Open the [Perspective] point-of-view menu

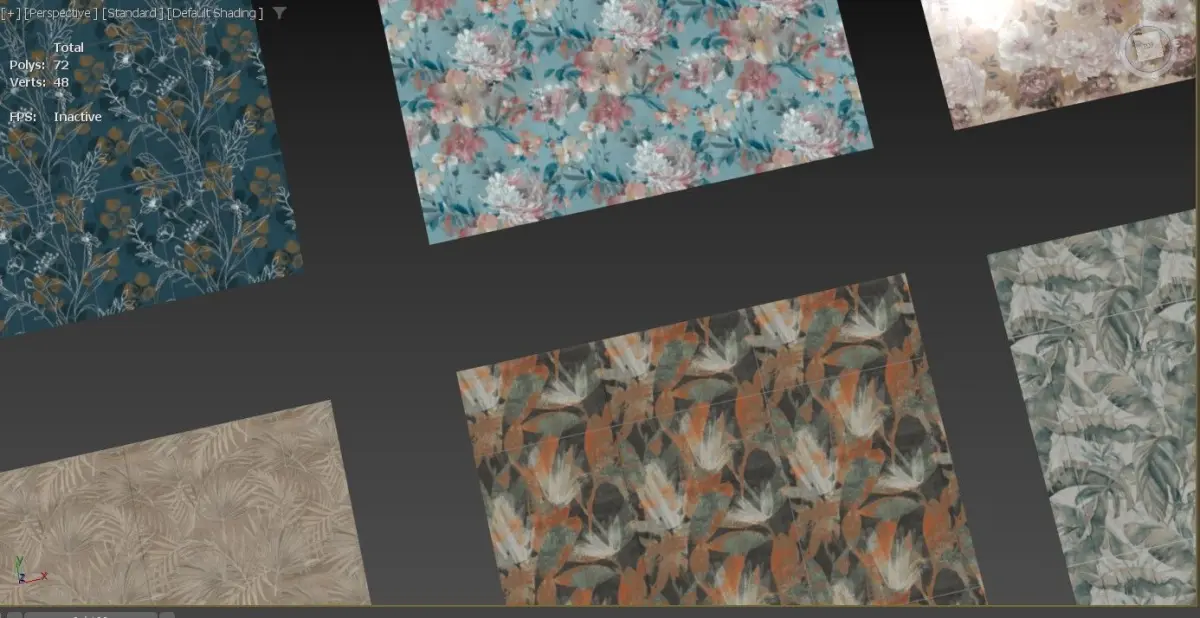coord(58,13)
